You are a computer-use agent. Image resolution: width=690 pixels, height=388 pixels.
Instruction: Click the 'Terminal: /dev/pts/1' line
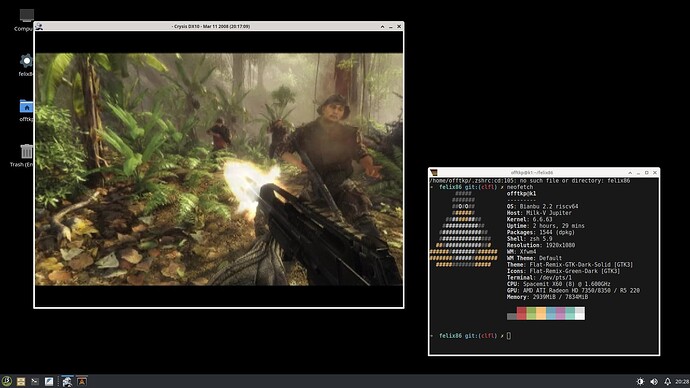pos(539,278)
